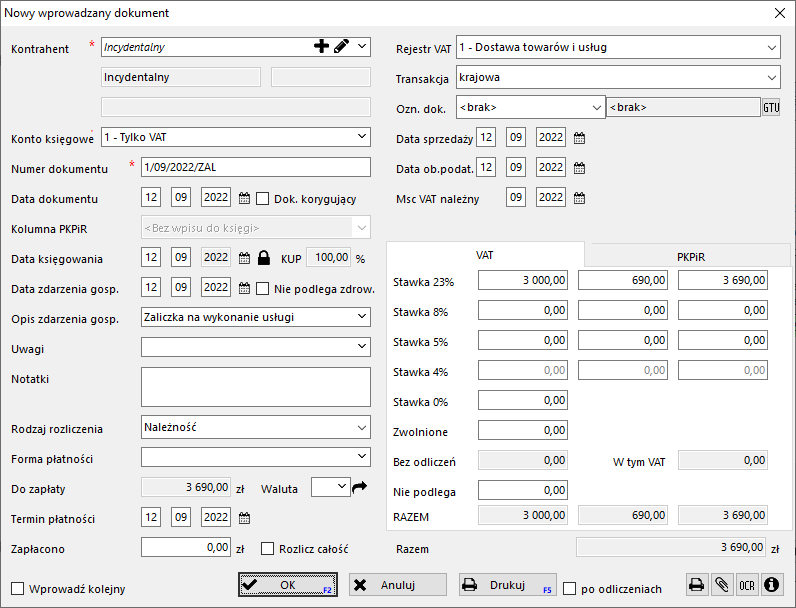796x608 pixels.
Task: Click the paperclip attachment icon
Action: (x=721, y=585)
